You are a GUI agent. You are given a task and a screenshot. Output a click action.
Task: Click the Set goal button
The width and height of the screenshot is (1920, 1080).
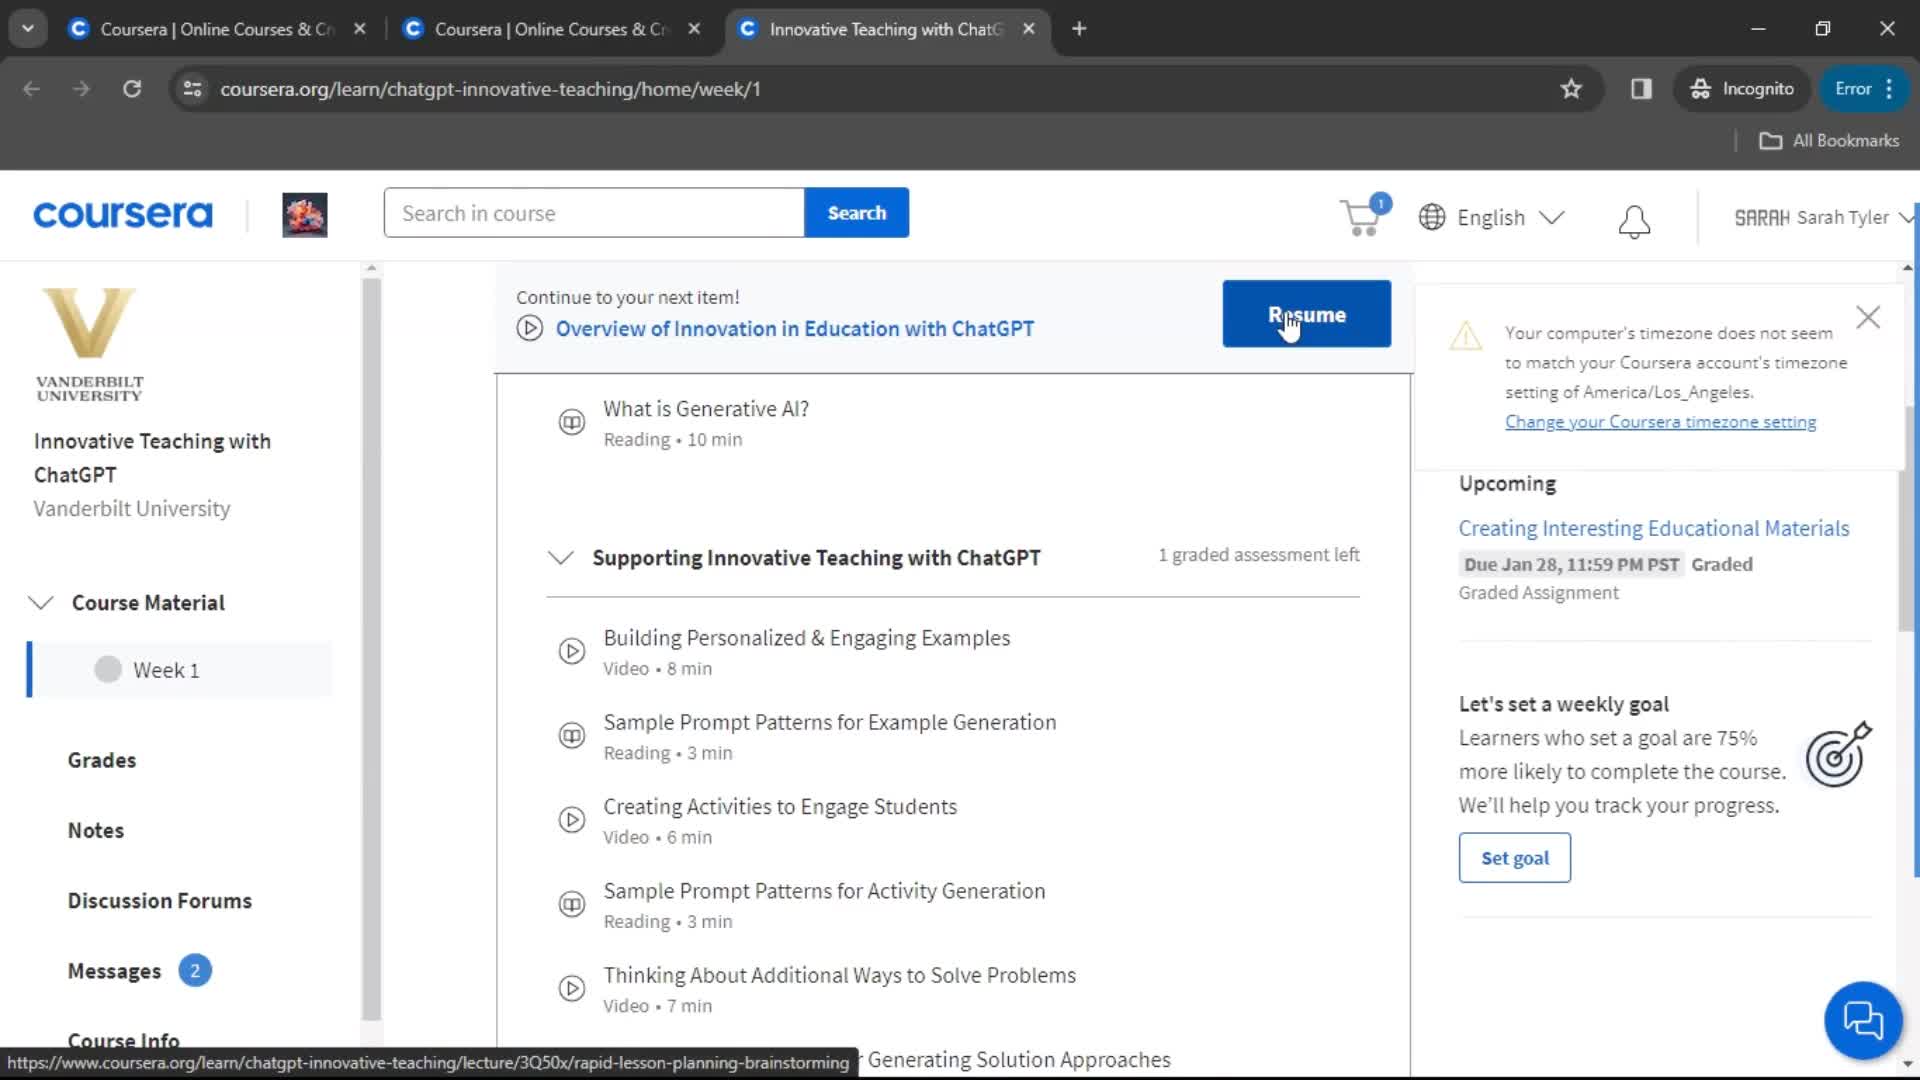coord(1514,858)
